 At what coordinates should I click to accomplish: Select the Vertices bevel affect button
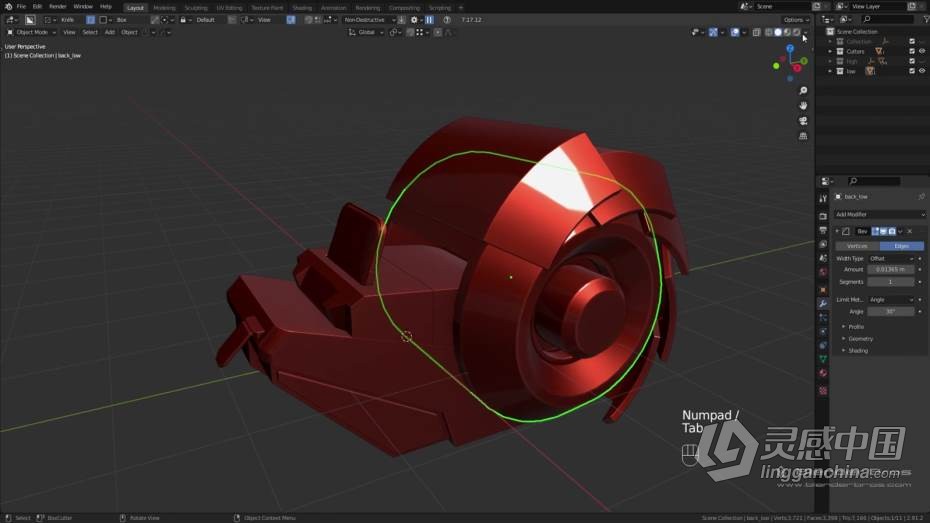(857, 246)
